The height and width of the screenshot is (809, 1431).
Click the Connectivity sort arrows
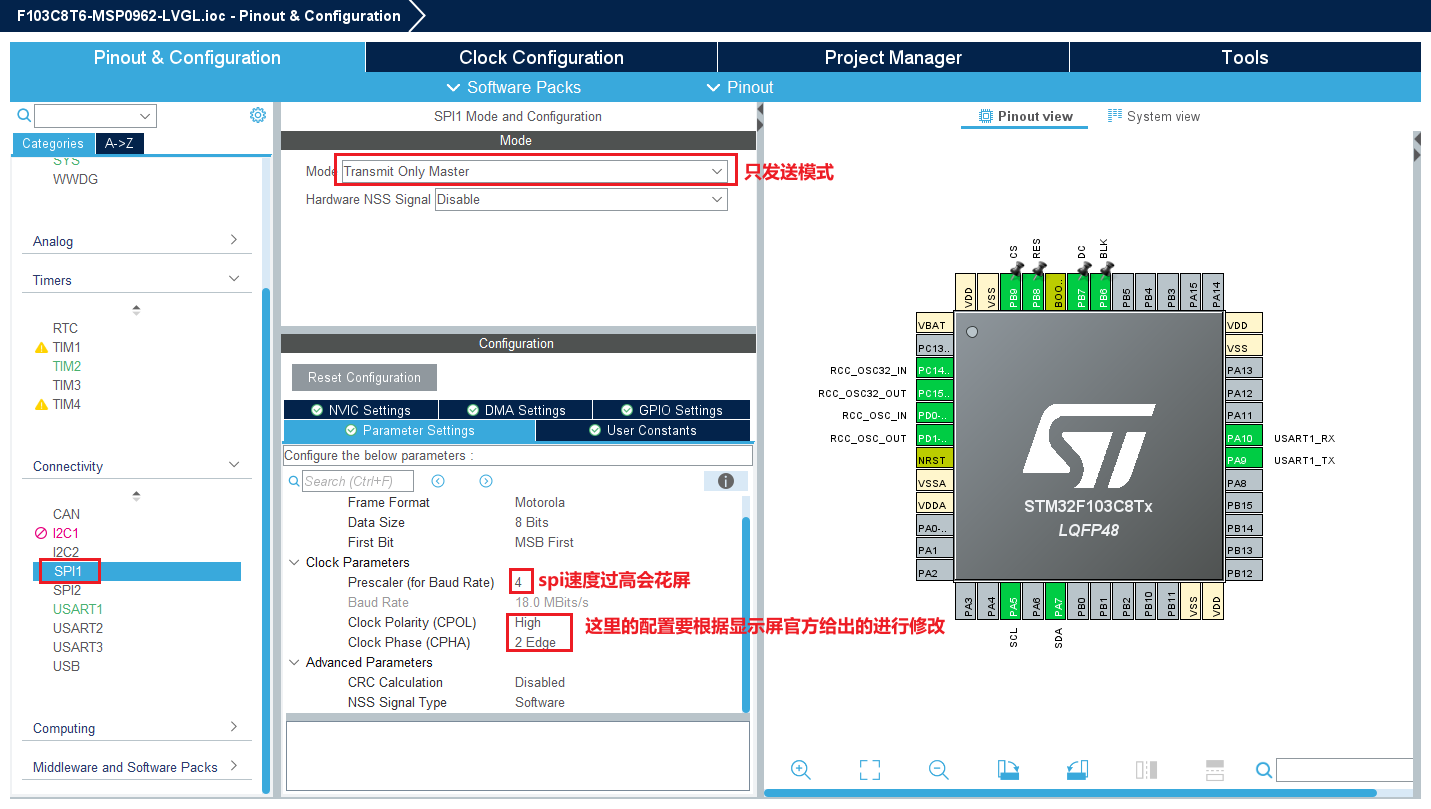(137, 496)
